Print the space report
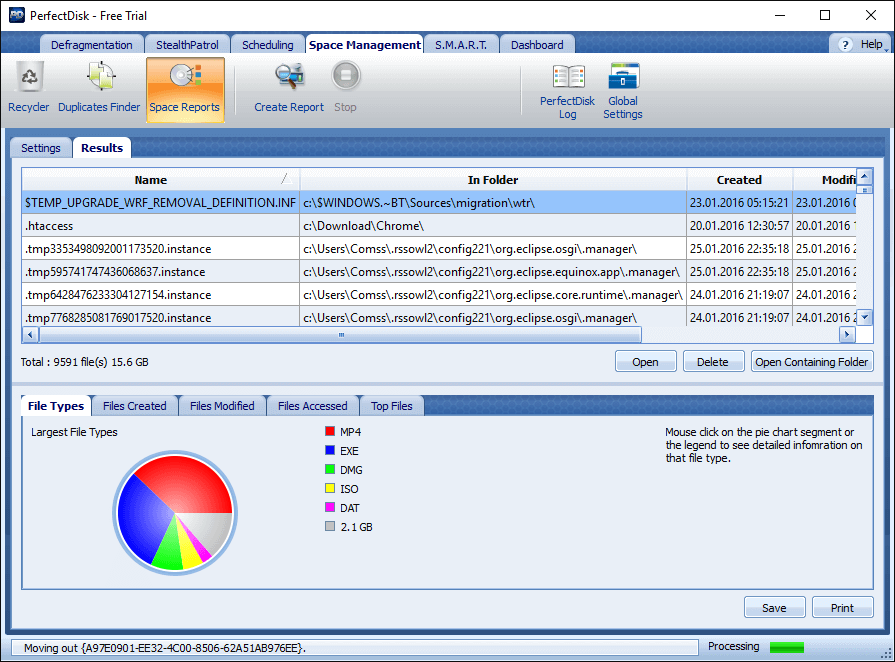This screenshot has height=662, width=895. tap(842, 608)
